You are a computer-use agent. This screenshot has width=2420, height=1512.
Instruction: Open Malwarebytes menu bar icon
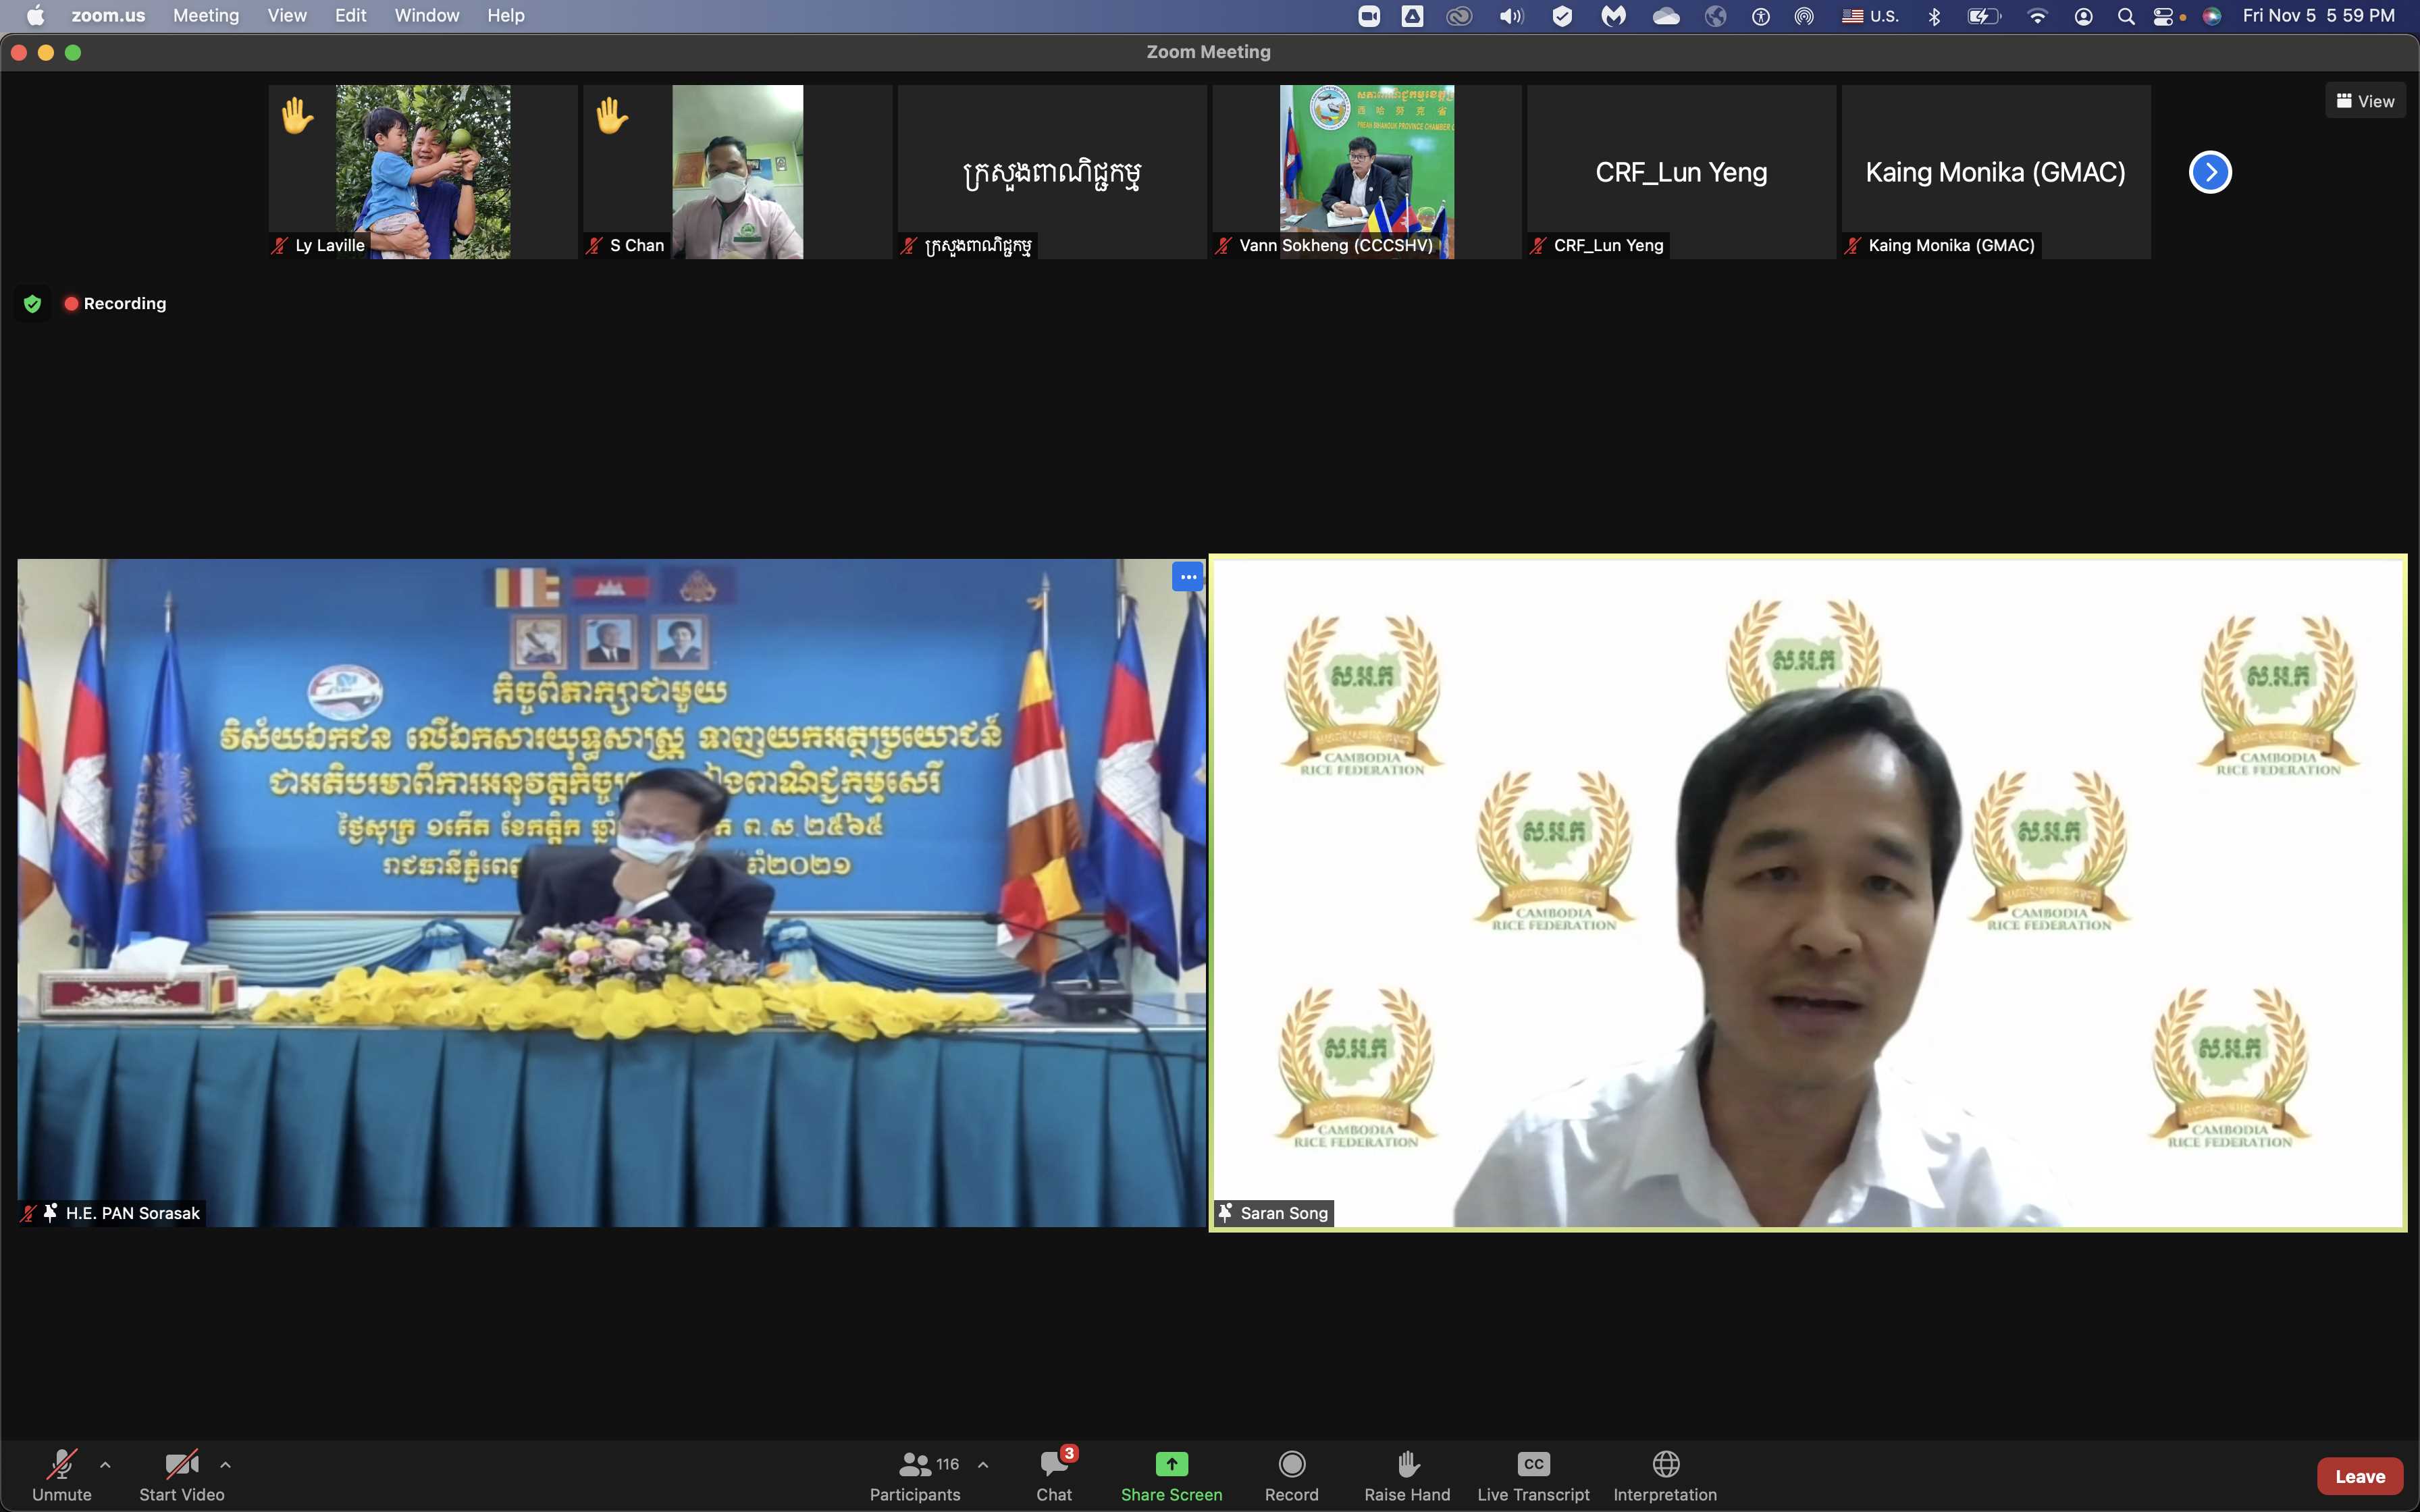point(1613,16)
